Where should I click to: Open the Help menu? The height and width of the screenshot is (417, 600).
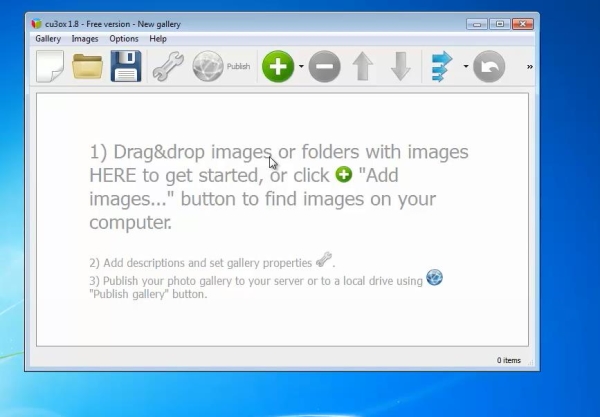point(158,39)
